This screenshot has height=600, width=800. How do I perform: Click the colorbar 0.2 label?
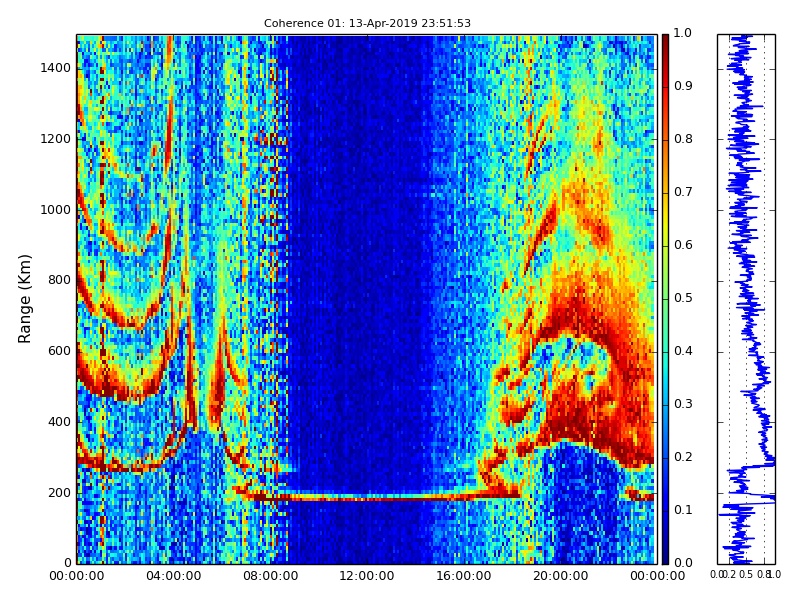(x=683, y=457)
